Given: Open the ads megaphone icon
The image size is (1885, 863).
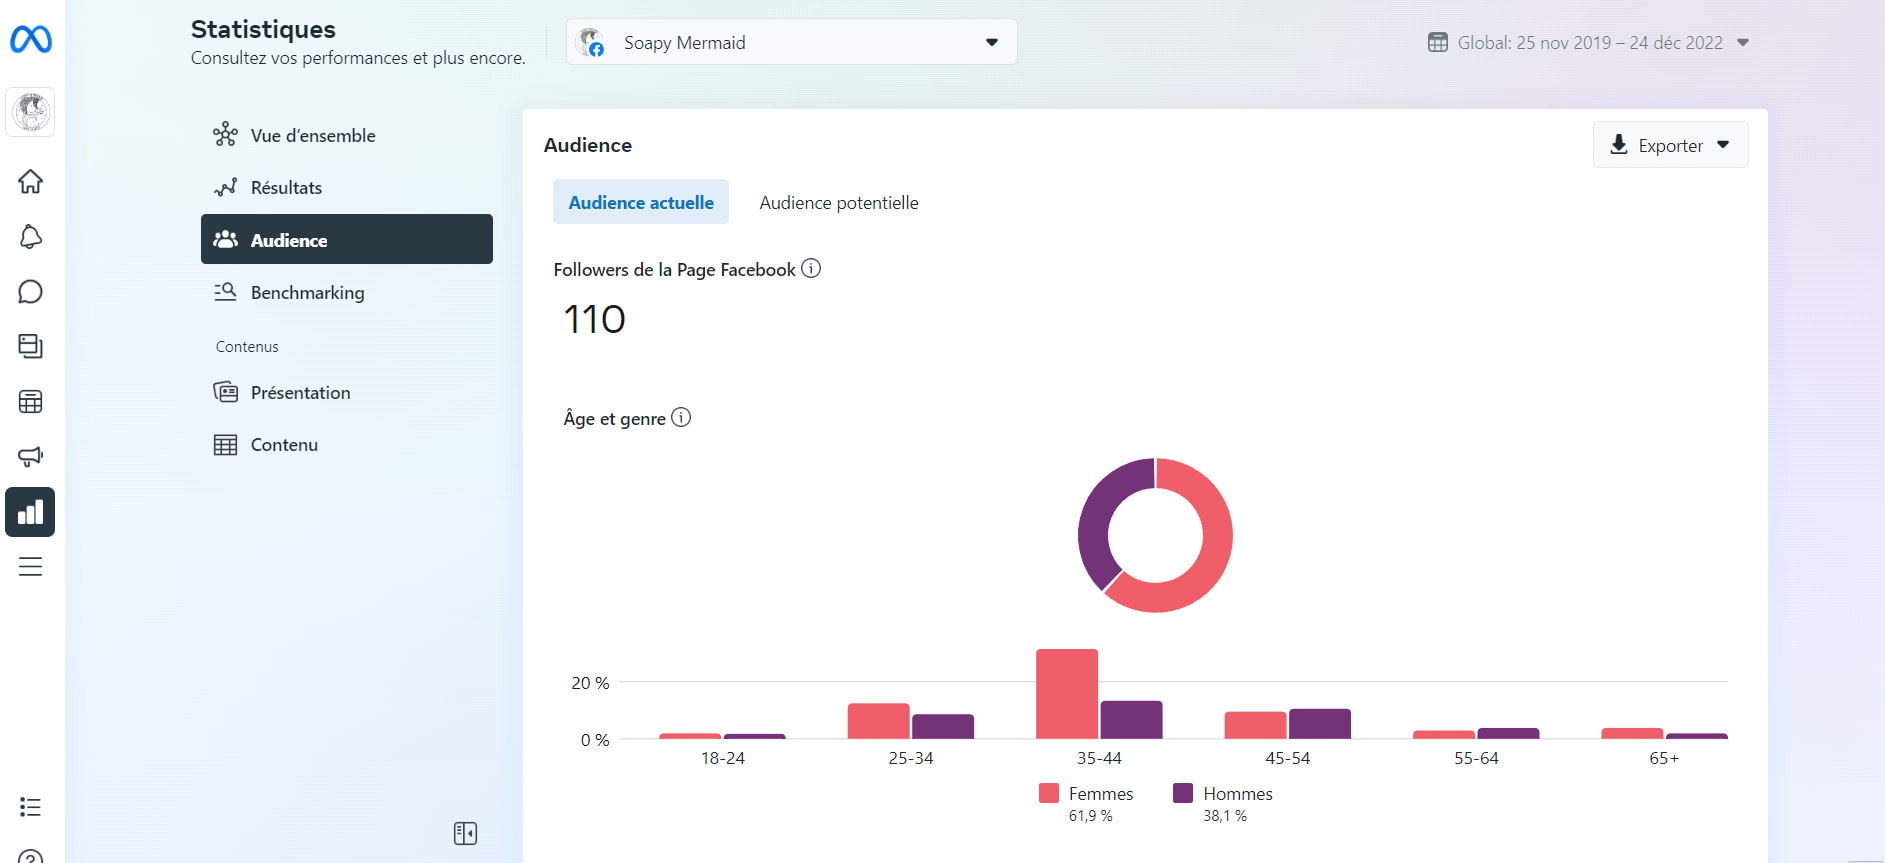Looking at the screenshot, I should click(x=30, y=457).
